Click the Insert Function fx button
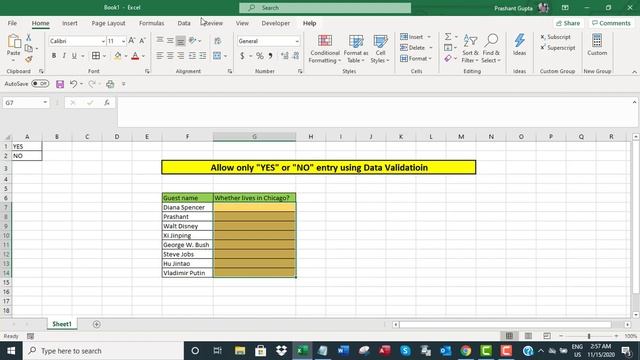Image resolution: width=640 pixels, height=360 pixels. click(107, 103)
